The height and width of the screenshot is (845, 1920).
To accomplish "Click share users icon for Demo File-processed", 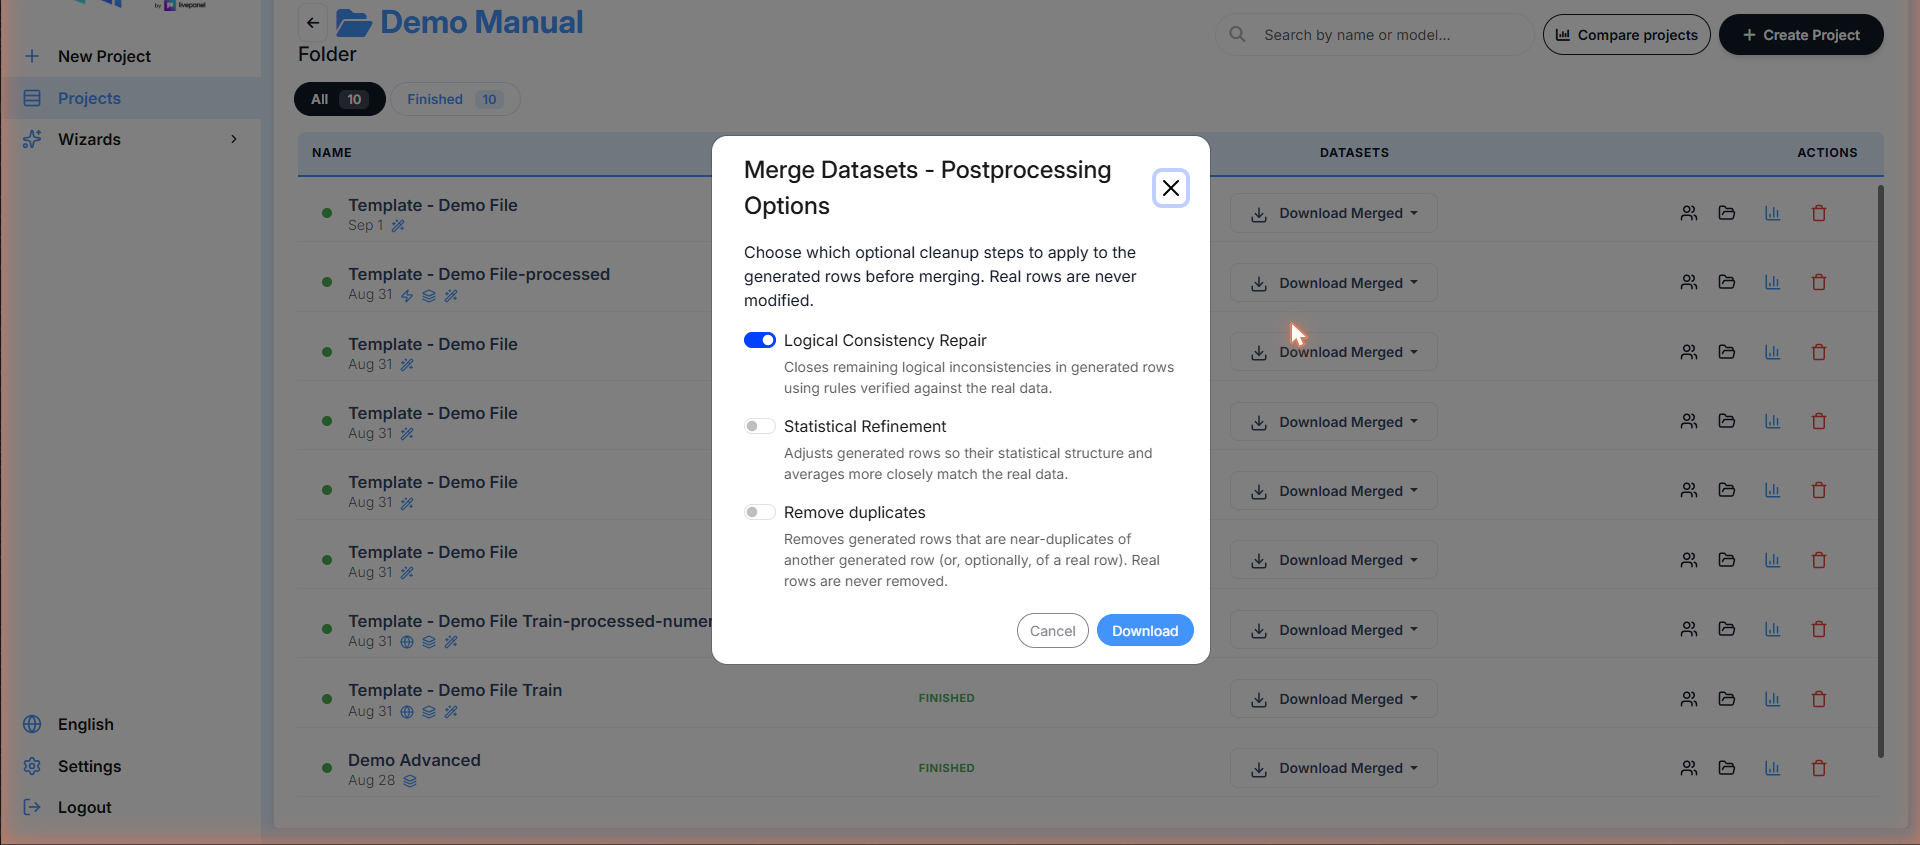I will tap(1689, 283).
